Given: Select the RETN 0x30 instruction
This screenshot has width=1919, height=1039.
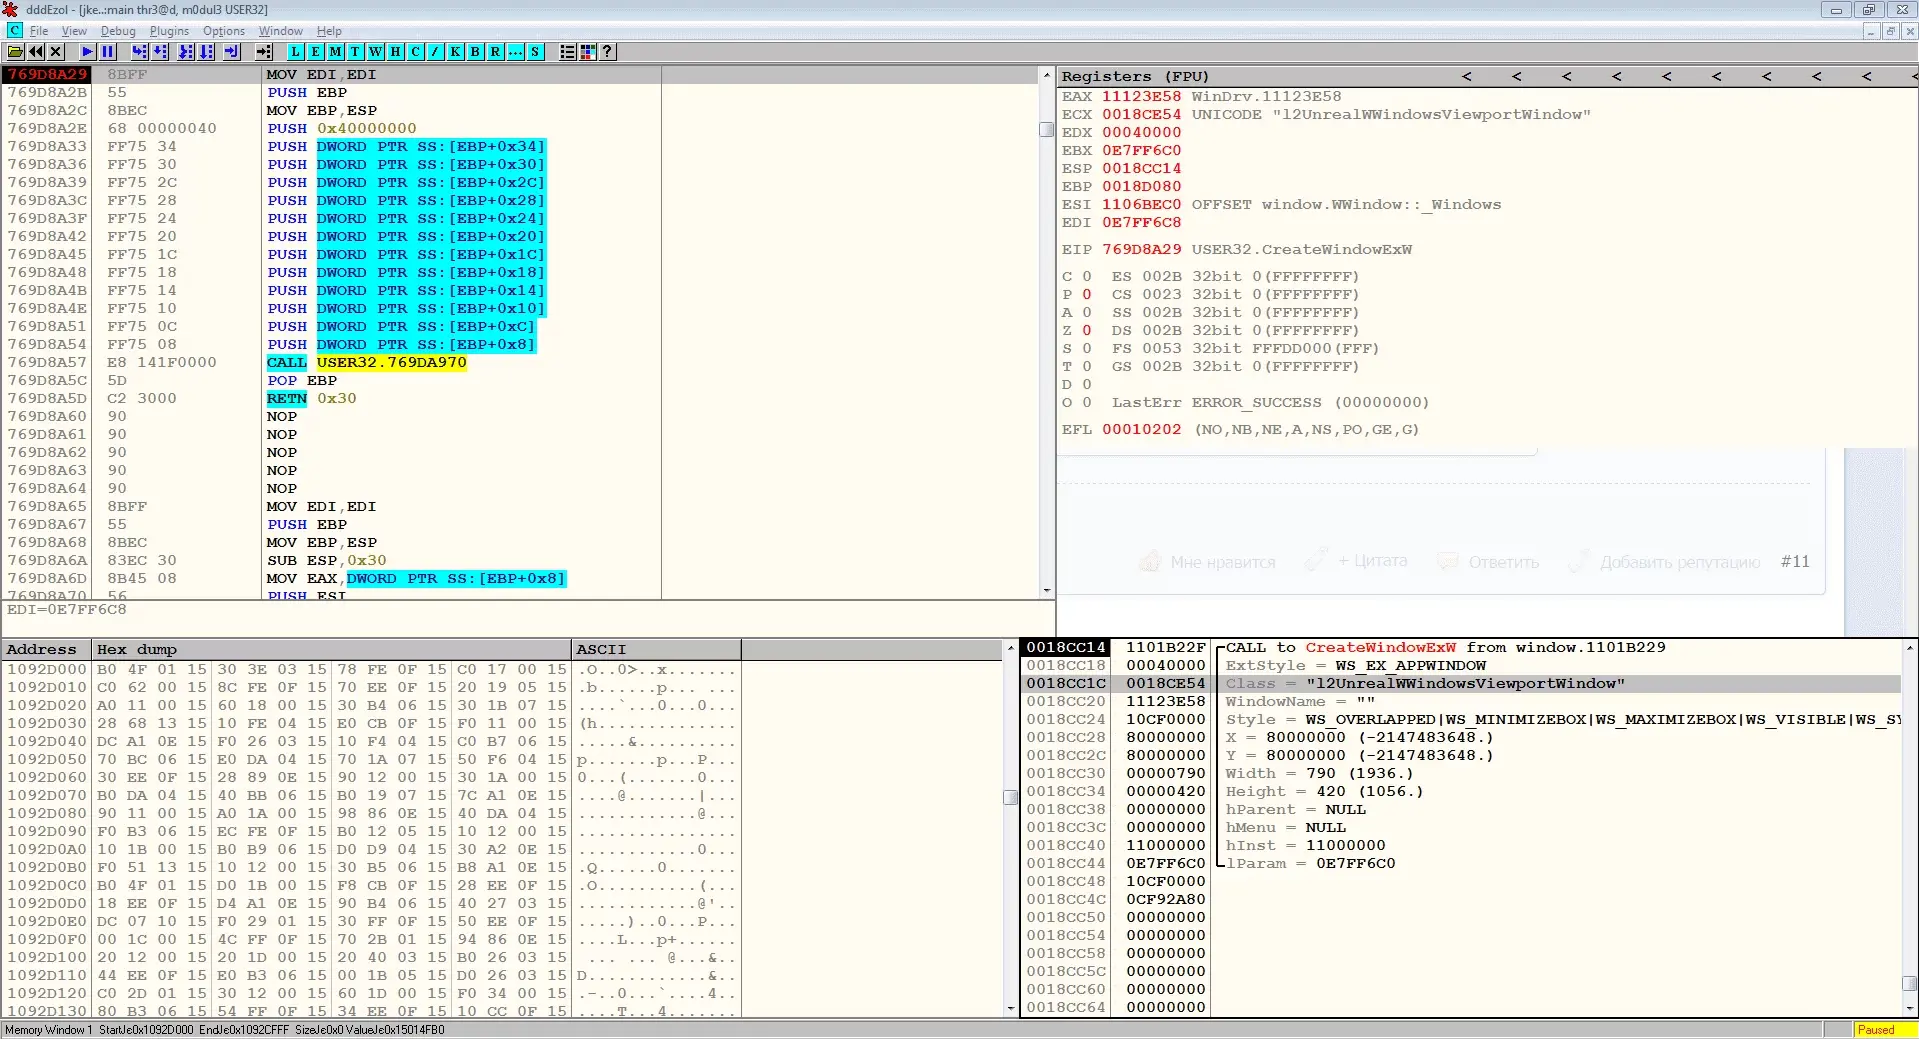Looking at the screenshot, I should click(x=311, y=399).
